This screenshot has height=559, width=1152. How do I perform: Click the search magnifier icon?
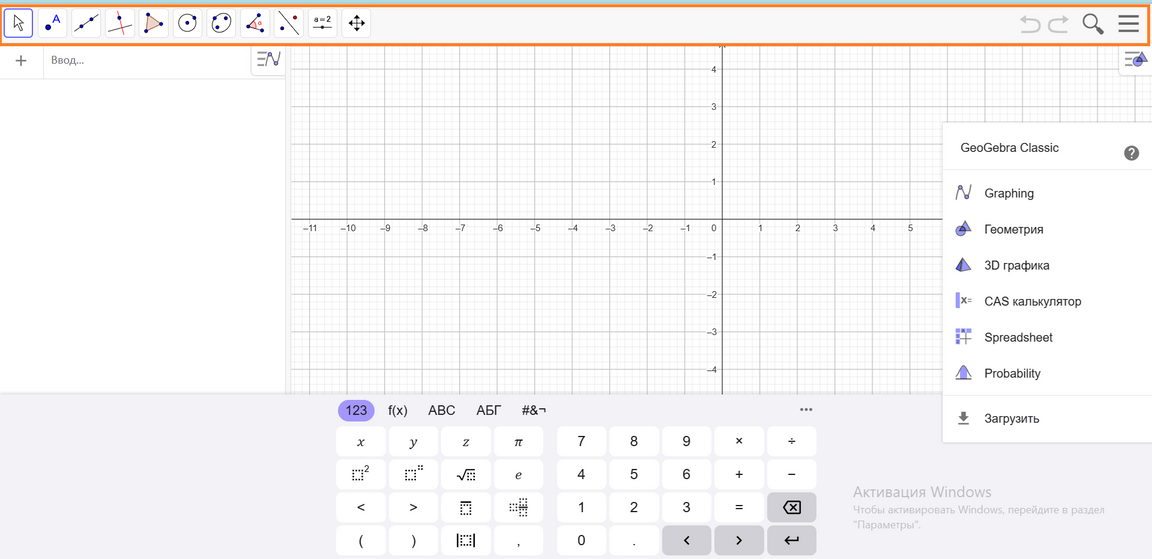coord(1093,23)
